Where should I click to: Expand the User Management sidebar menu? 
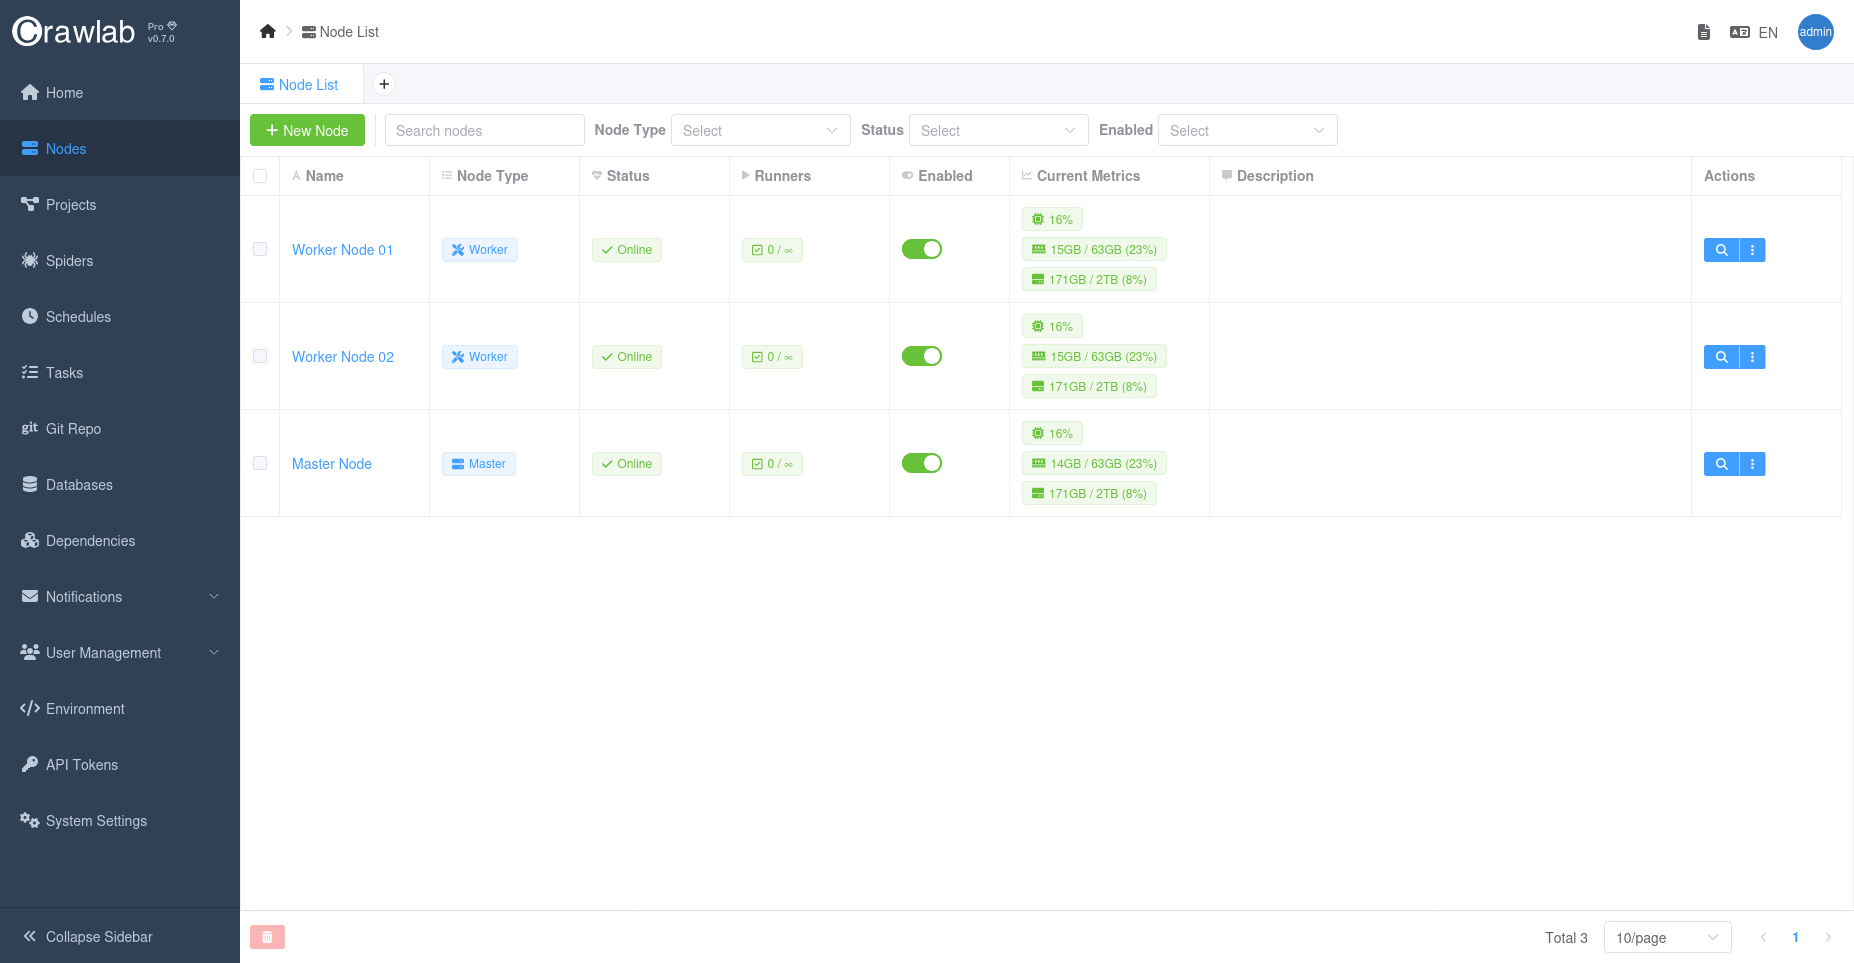coord(102,652)
